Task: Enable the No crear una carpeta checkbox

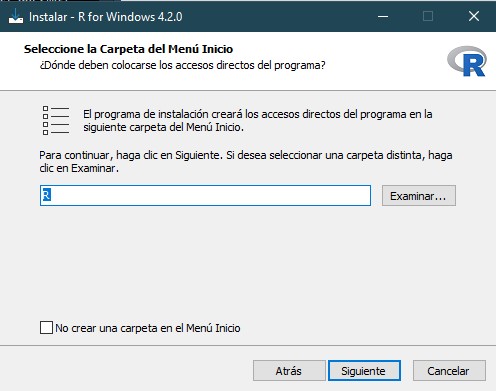Action: click(x=46, y=328)
